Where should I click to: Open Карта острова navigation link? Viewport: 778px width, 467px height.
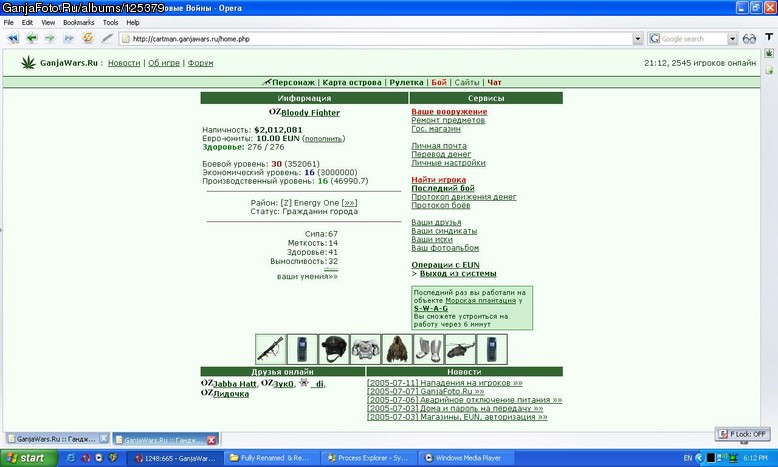tap(352, 82)
